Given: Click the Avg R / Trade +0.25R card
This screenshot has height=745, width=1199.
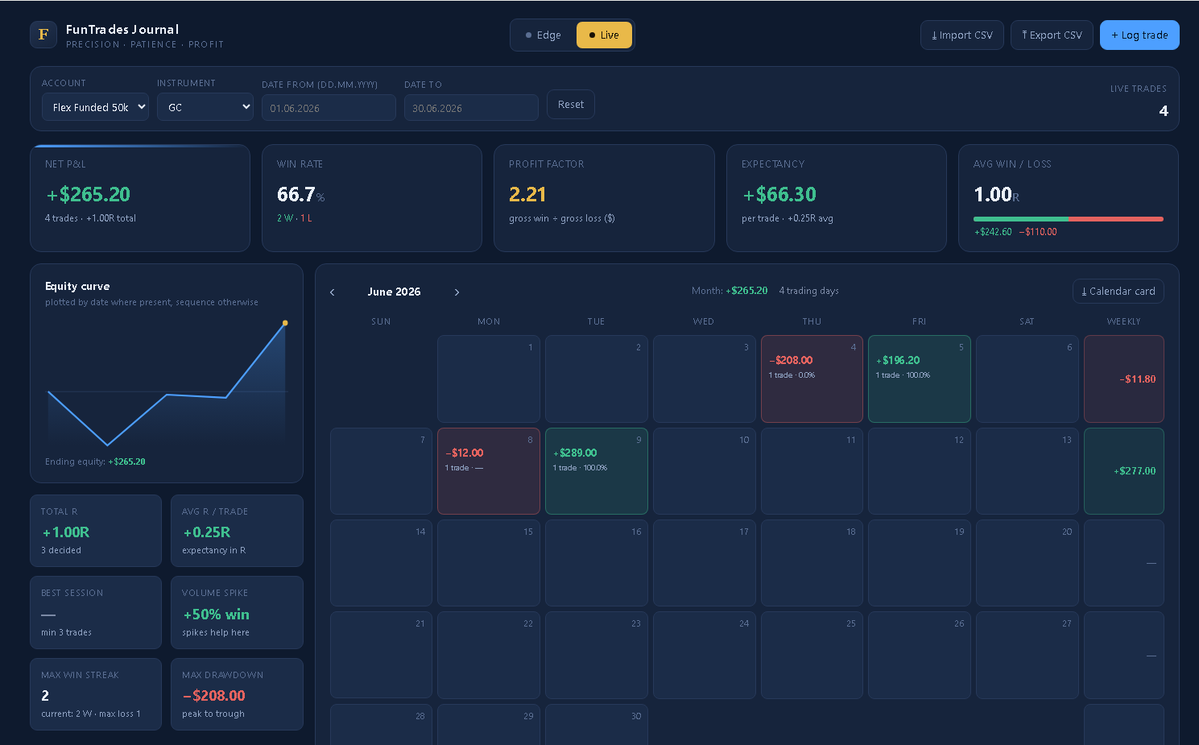Looking at the screenshot, I should (237, 531).
